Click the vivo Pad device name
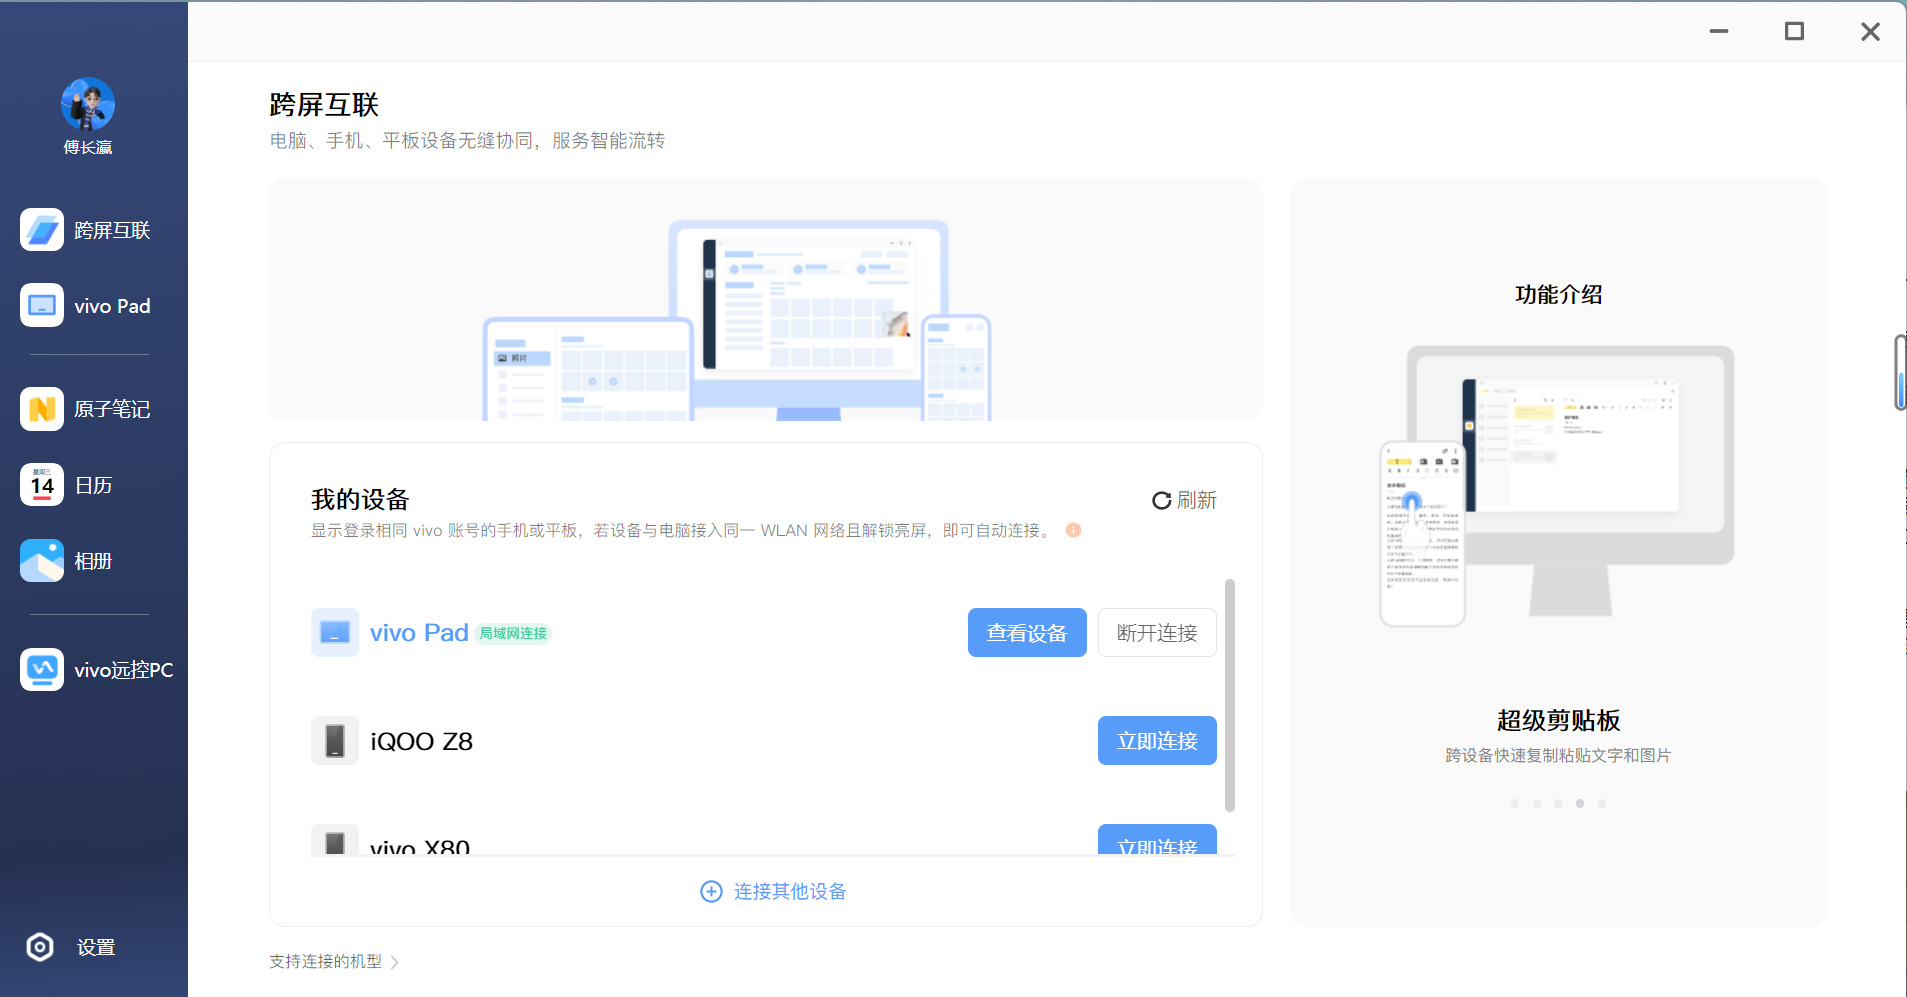The image size is (1907, 997). point(419,633)
